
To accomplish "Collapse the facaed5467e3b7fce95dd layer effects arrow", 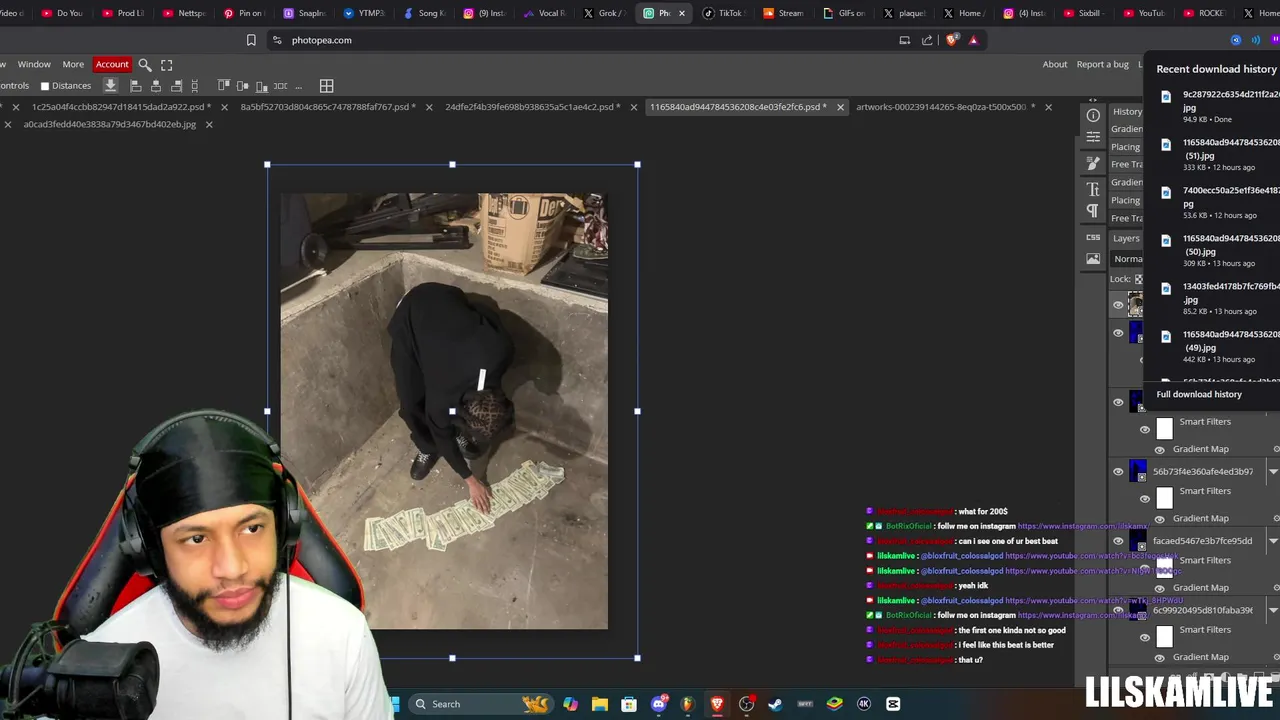I will pyautogui.click(x=1273, y=541).
